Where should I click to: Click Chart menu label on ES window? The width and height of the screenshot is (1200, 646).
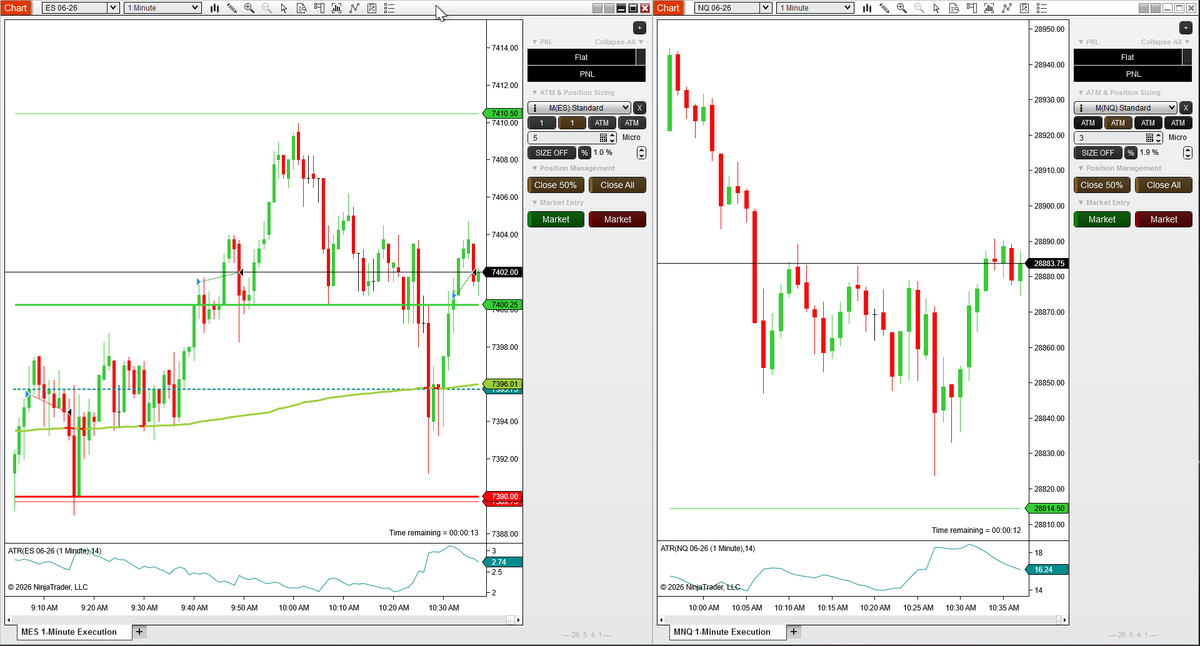[x=15, y=8]
